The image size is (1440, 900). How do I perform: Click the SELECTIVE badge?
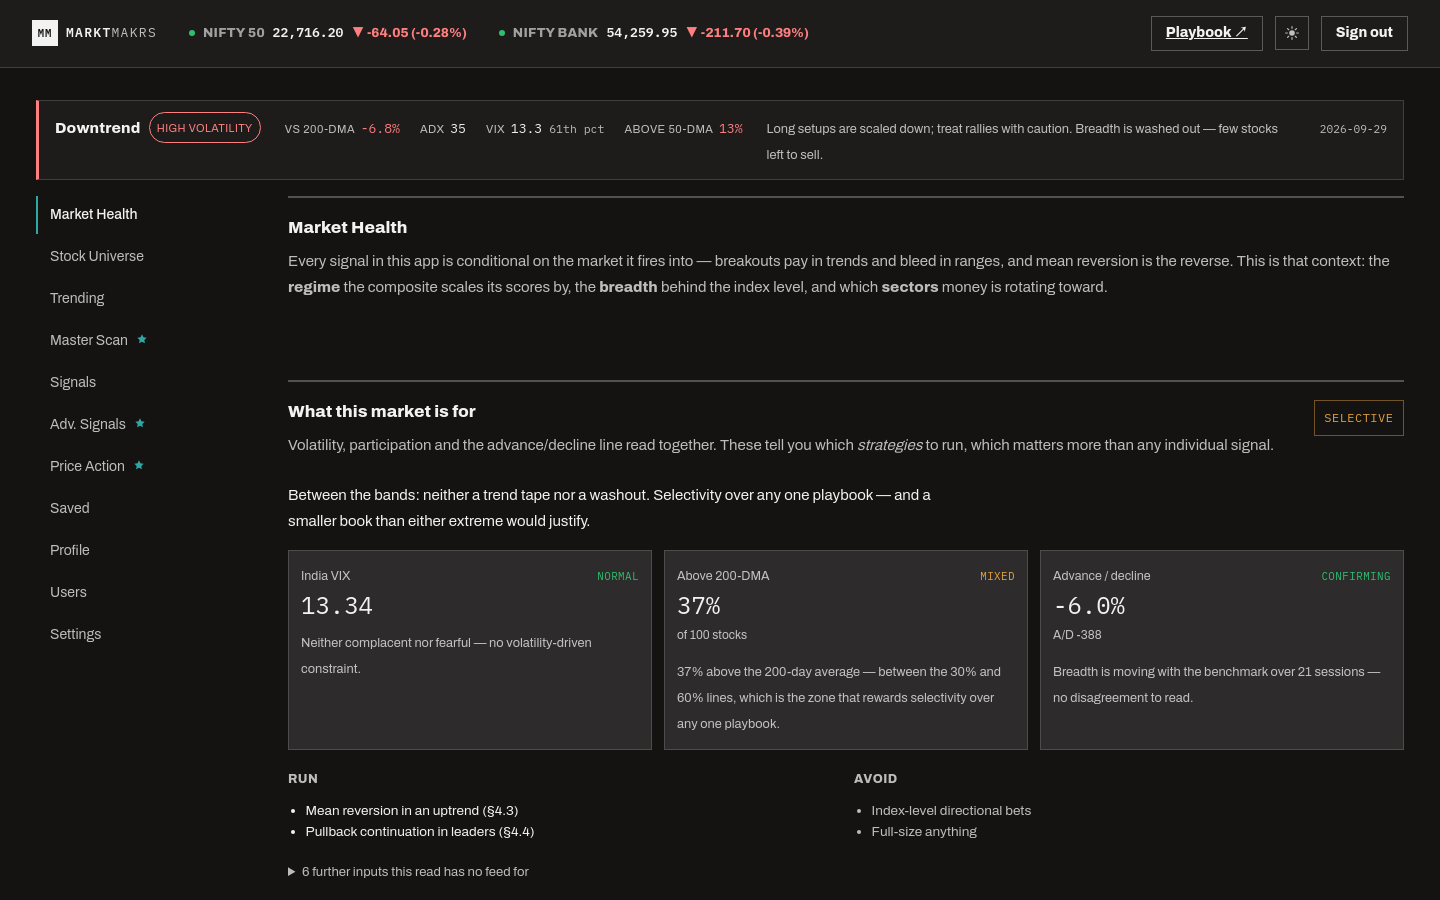[1358, 418]
